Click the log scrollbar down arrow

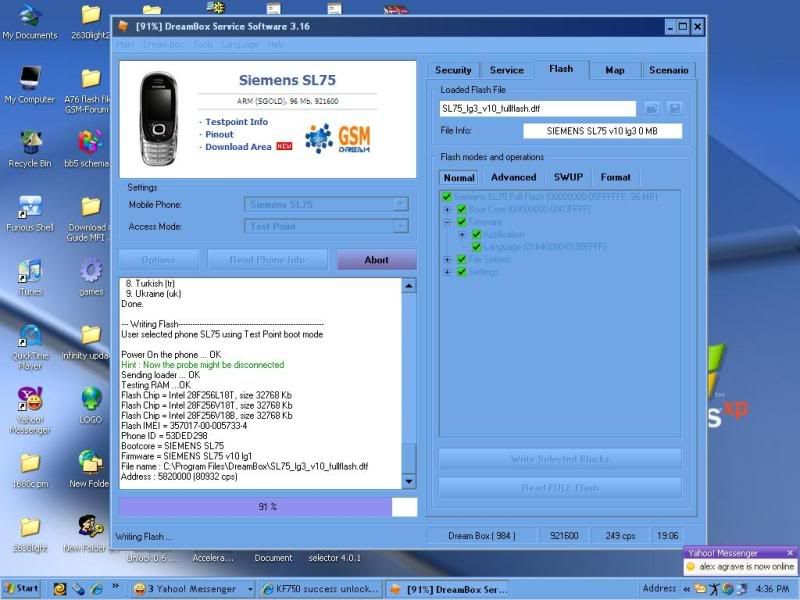(x=409, y=481)
